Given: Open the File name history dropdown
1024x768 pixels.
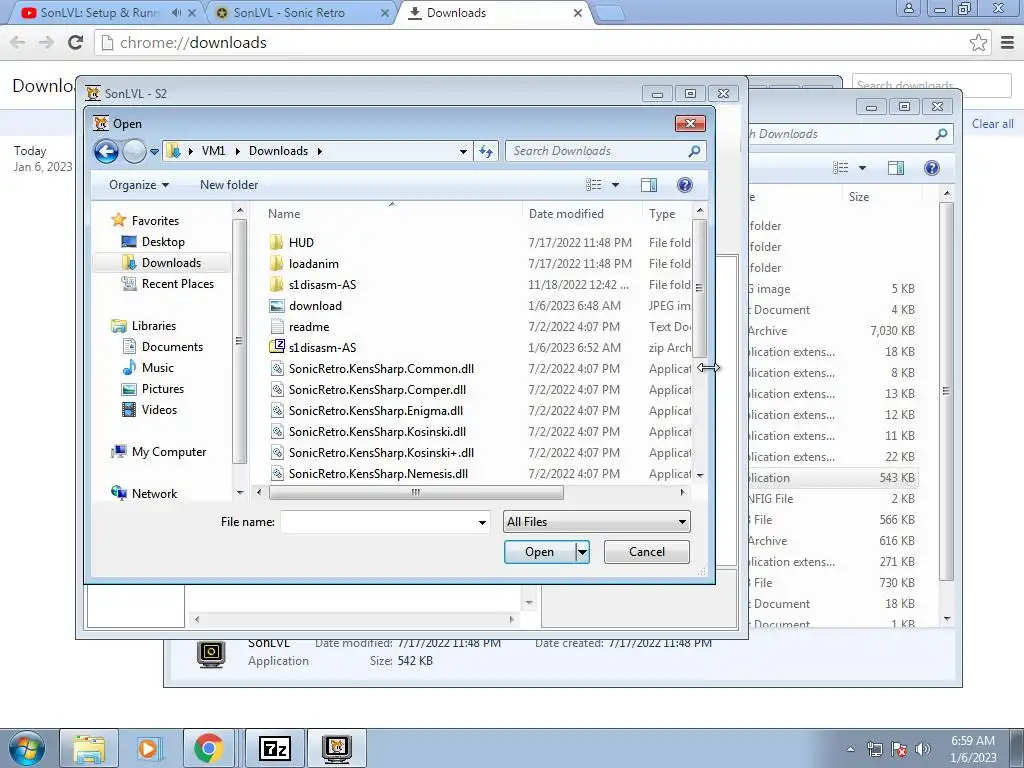Looking at the screenshot, I should click(x=482, y=522).
